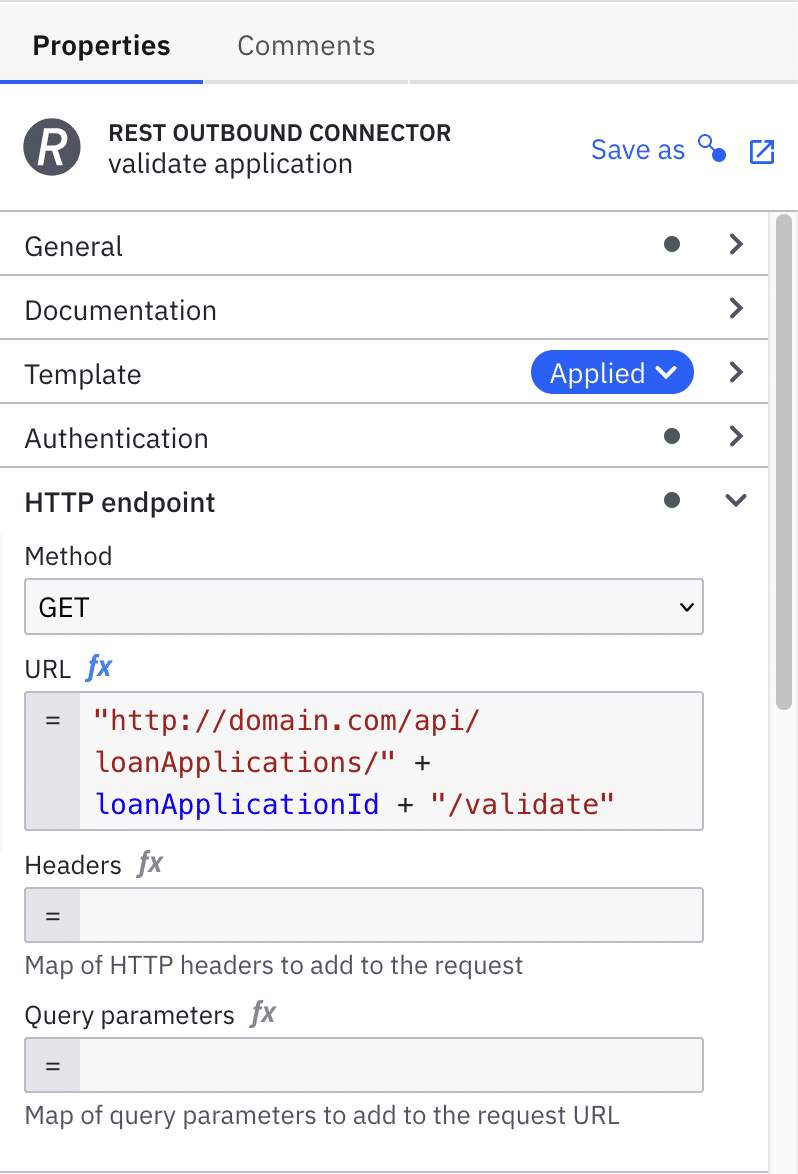The width and height of the screenshot is (798, 1174).
Task: Click the Authentication section data indicator dot
Action: click(672, 436)
